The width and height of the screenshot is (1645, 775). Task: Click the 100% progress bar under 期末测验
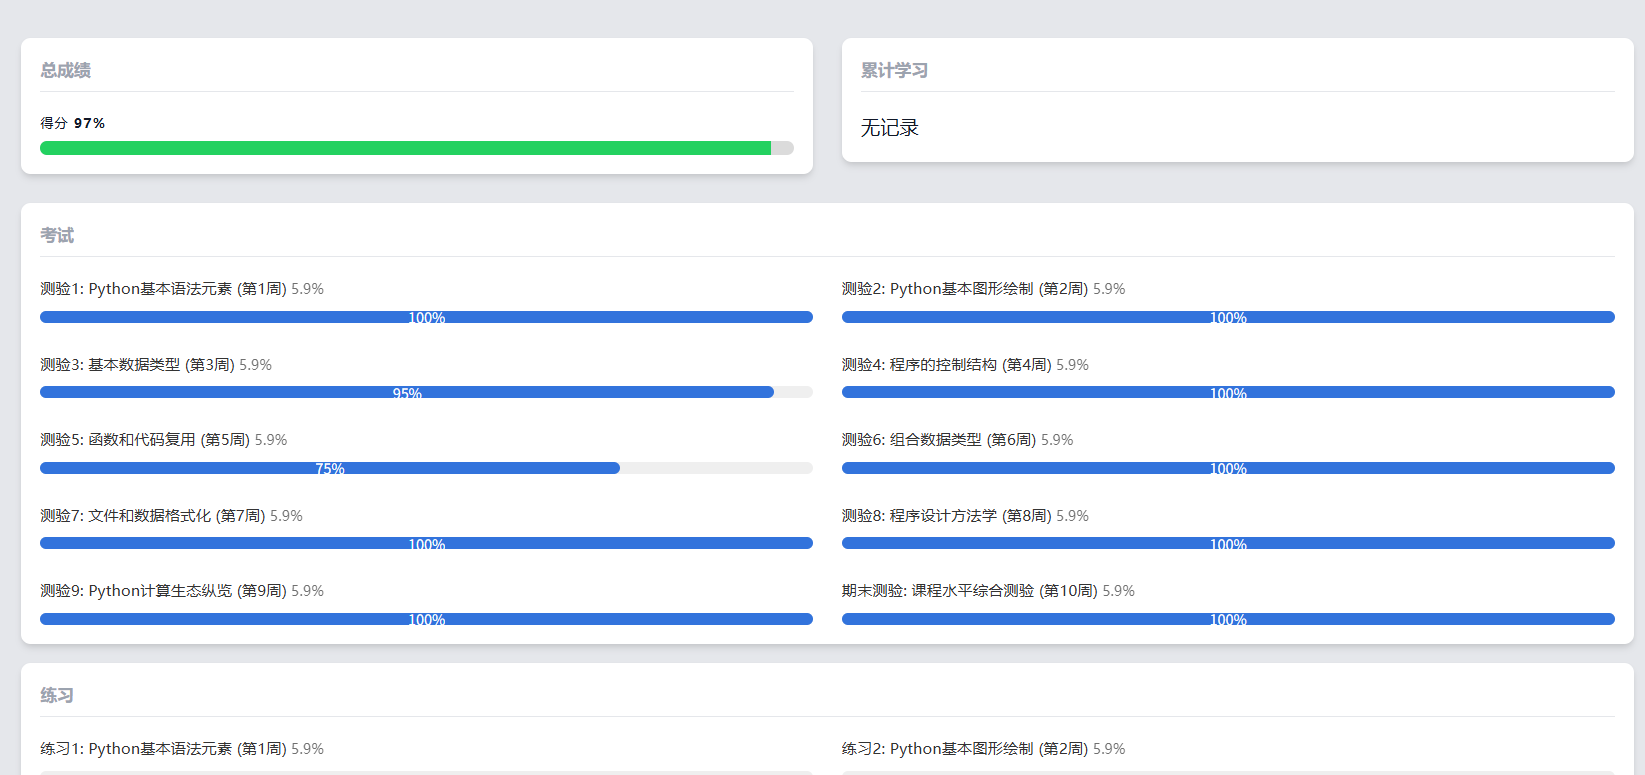click(x=1227, y=619)
